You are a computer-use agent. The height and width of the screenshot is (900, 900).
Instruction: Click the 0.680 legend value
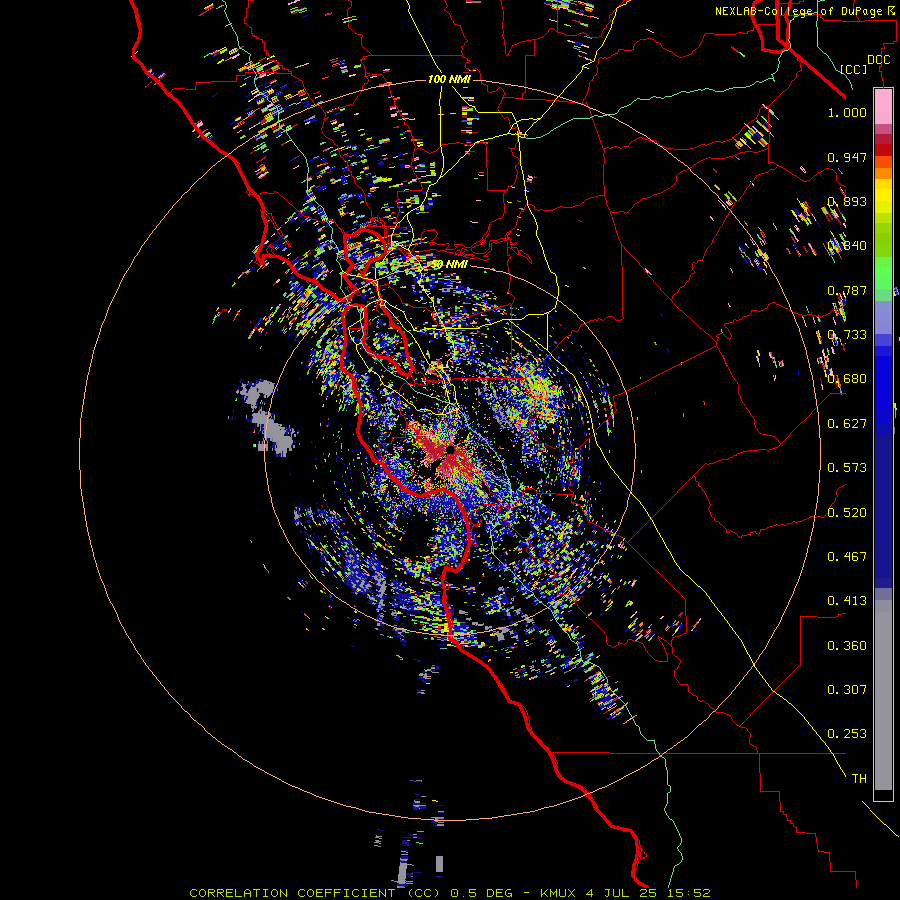[847, 379]
